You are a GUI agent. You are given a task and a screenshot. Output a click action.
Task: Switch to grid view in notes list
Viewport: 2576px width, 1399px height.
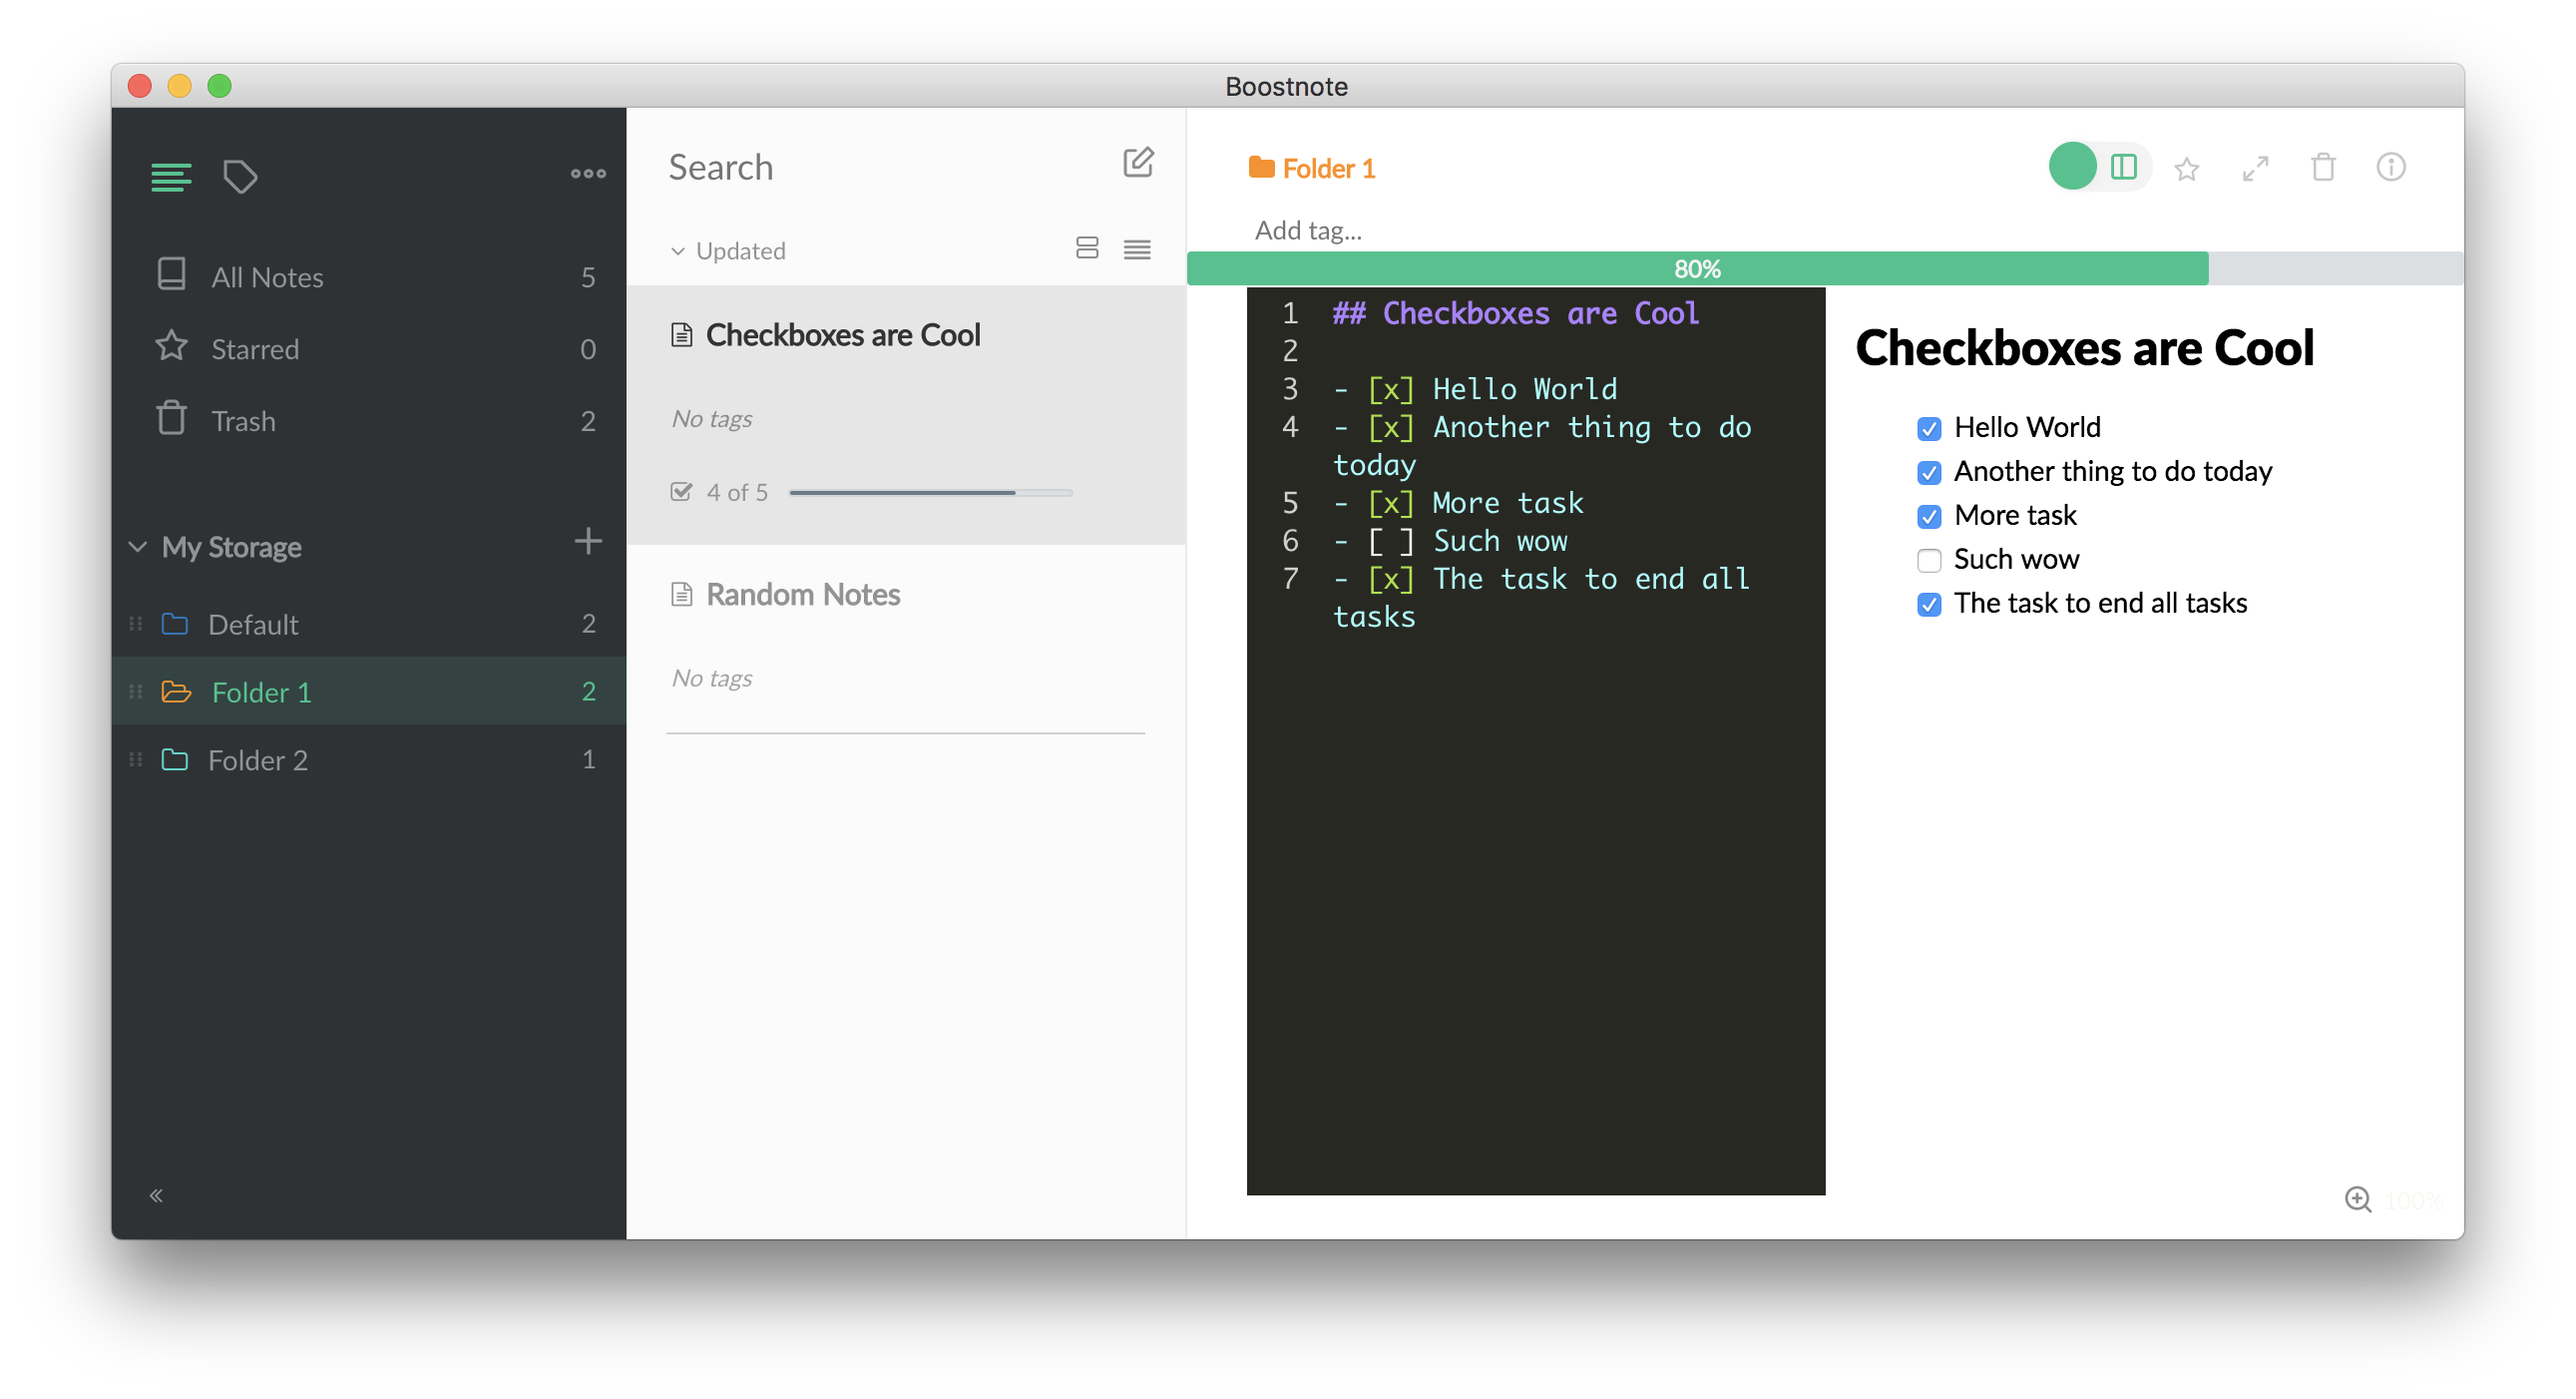click(1084, 246)
